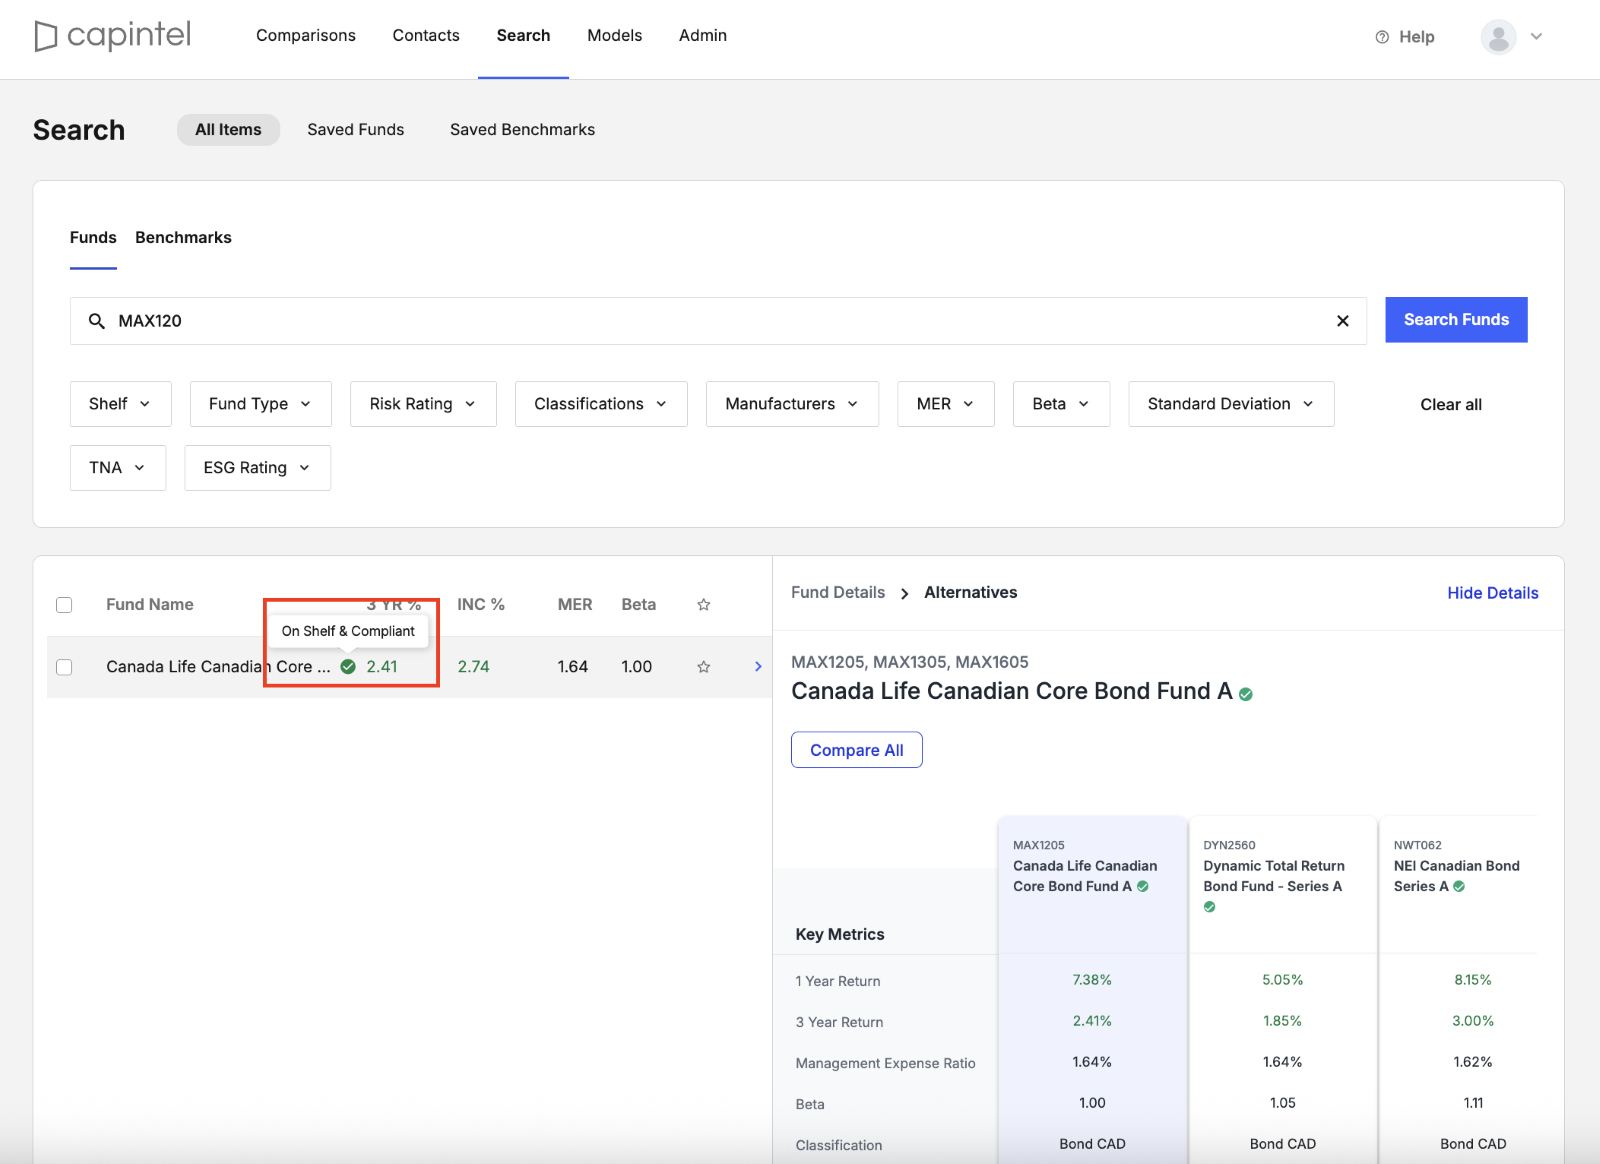Open the Help icon link
1600x1164 pixels.
pos(1382,37)
